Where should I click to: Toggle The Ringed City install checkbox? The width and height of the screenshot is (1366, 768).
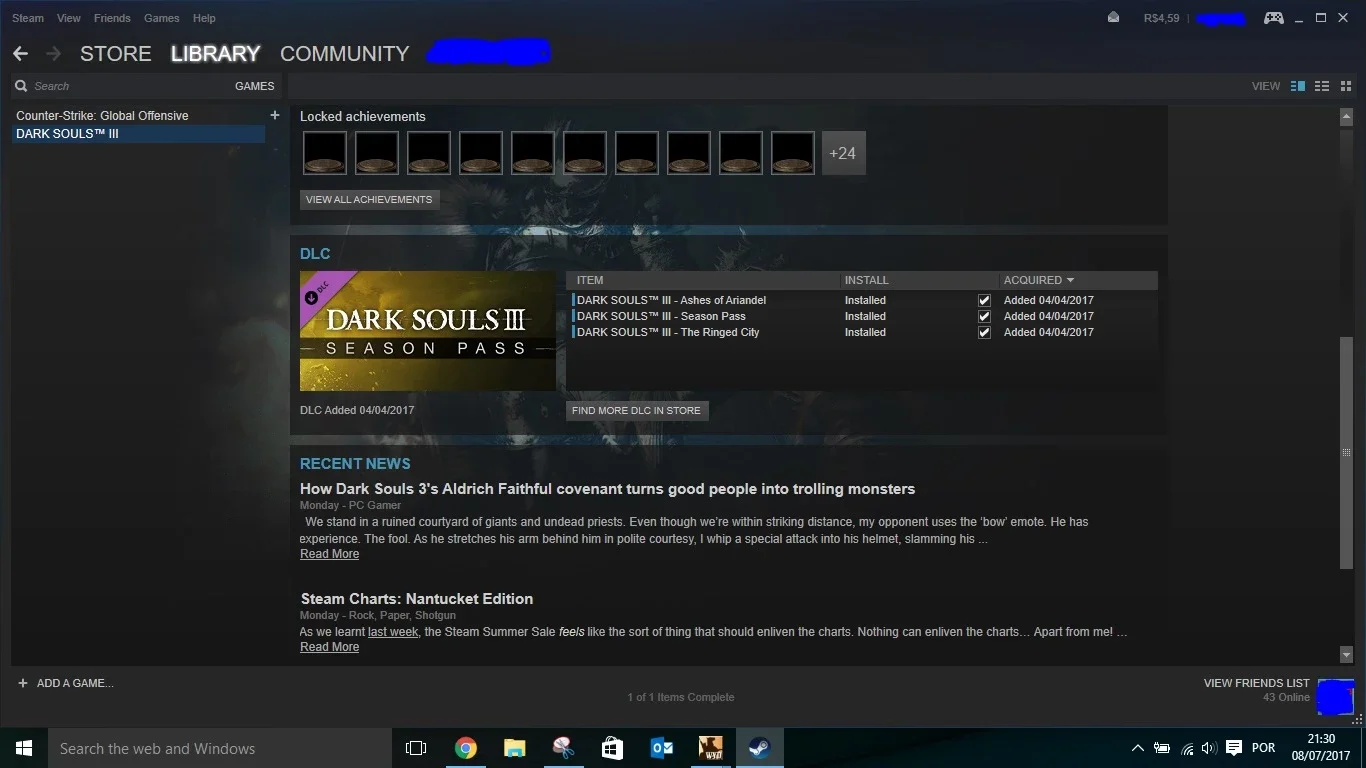coord(984,332)
